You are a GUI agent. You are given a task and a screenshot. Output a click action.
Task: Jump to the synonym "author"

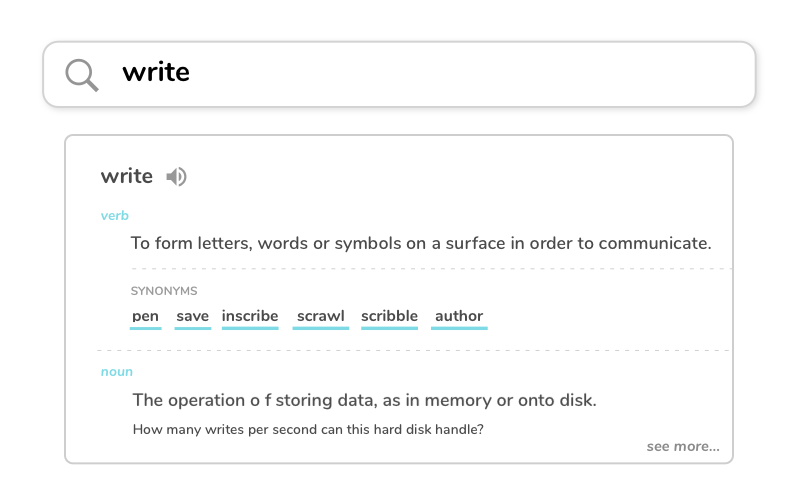tap(459, 316)
